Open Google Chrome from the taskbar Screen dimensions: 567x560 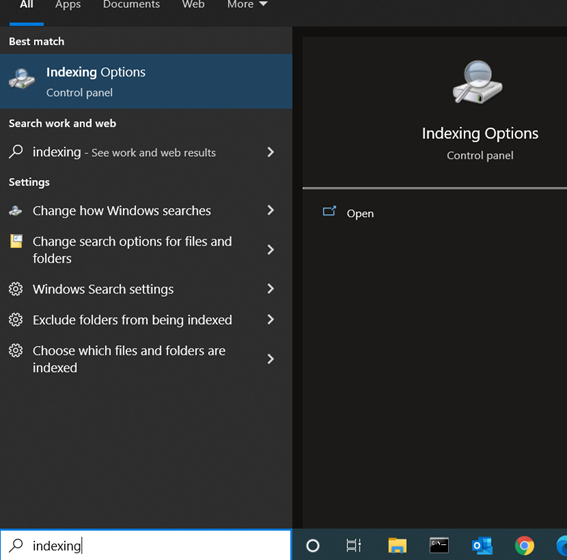tap(525, 546)
